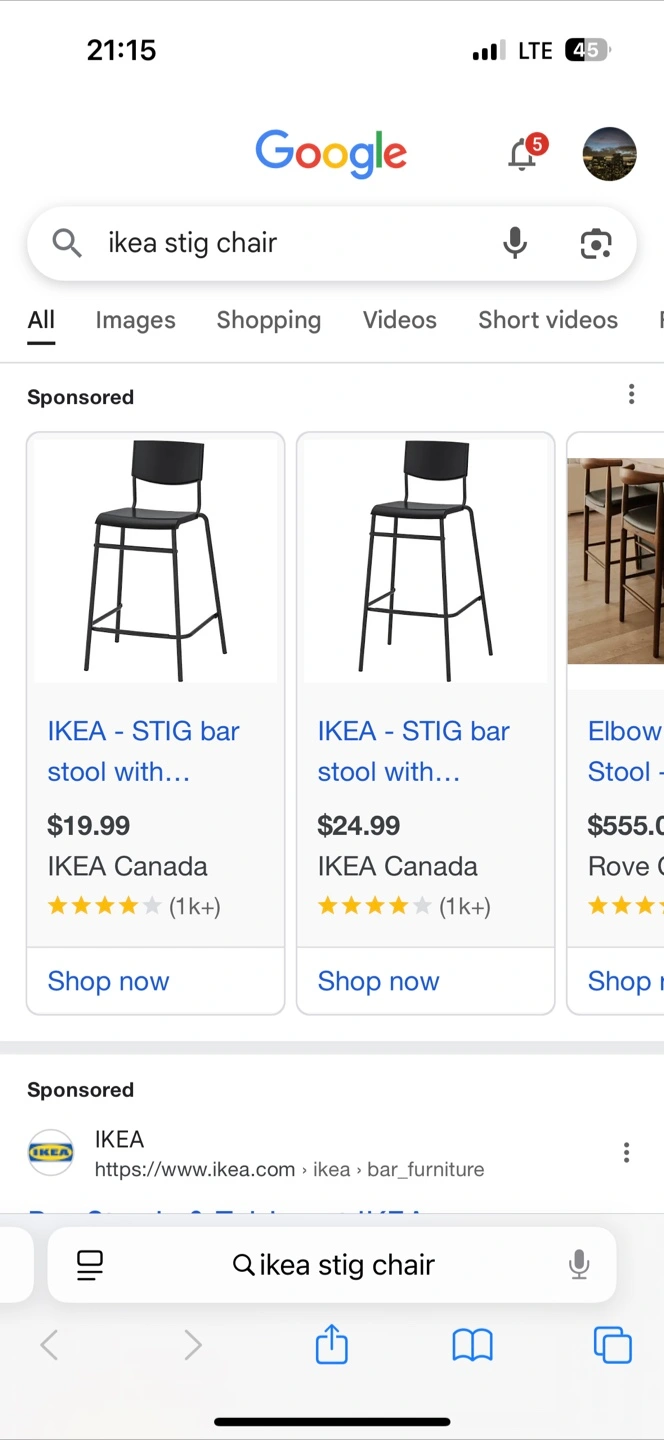Screen dimensions: 664x1440
Task: Show Safari open tabs overview
Action: click(x=612, y=1345)
